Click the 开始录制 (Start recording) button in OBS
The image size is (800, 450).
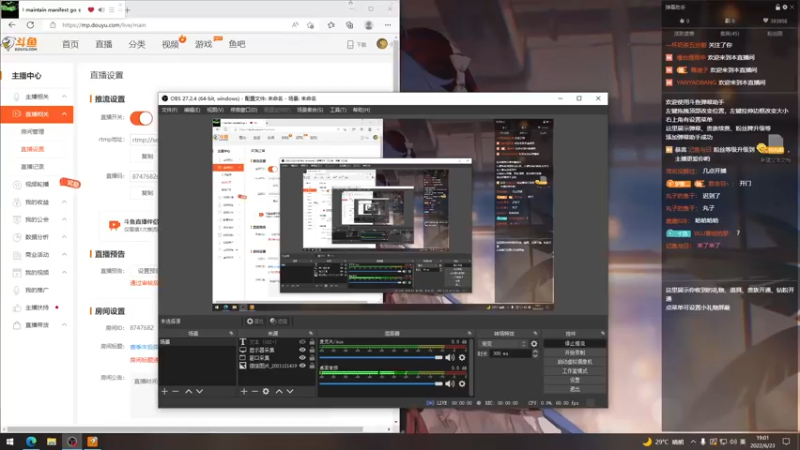click(x=574, y=353)
